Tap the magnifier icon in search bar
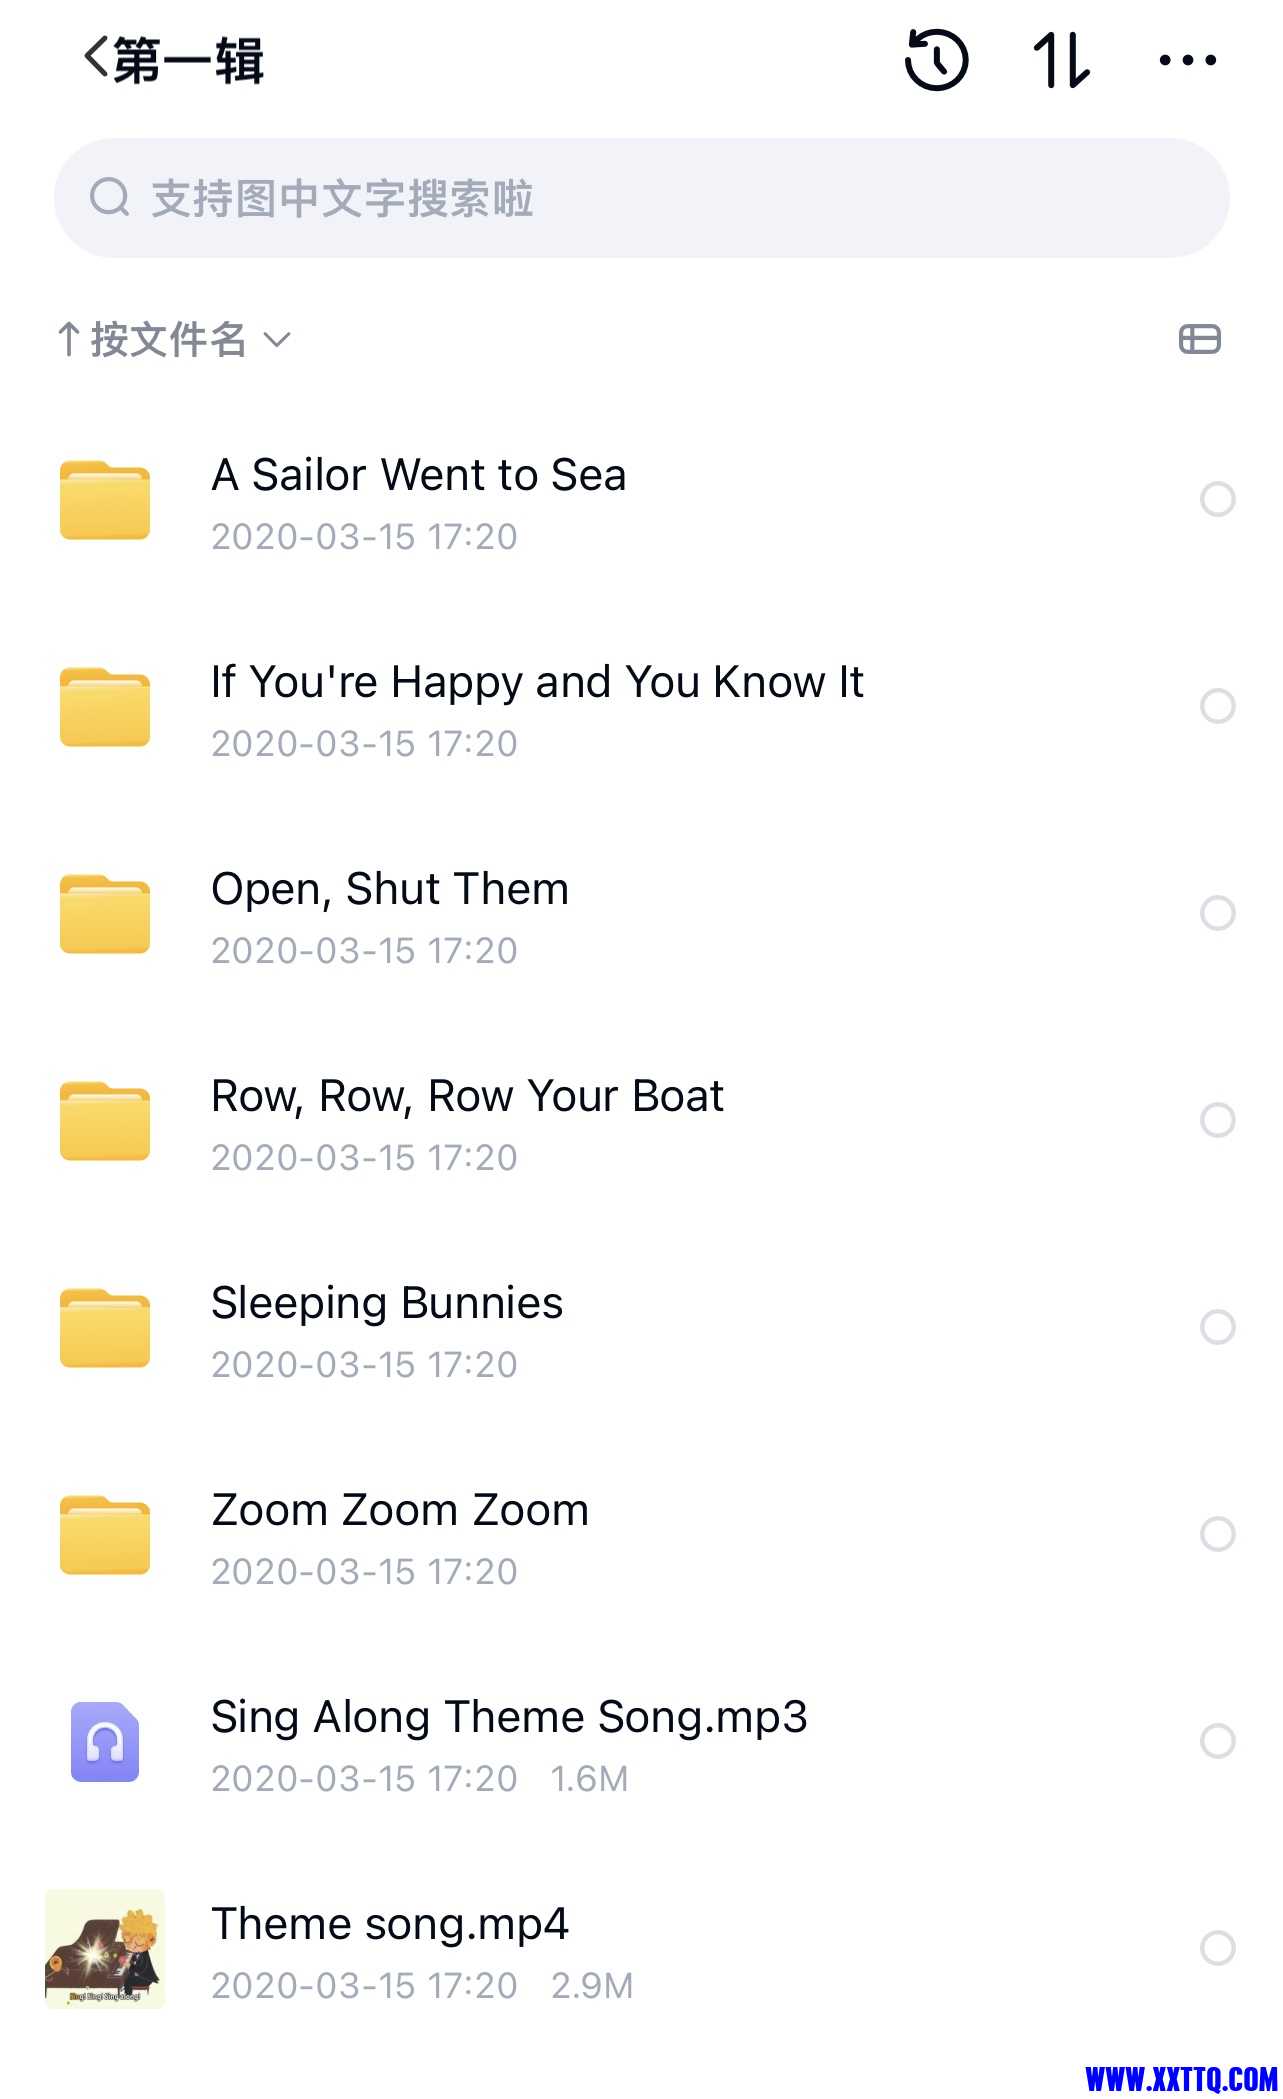Viewport: 1283px width, 2099px height. (x=109, y=197)
